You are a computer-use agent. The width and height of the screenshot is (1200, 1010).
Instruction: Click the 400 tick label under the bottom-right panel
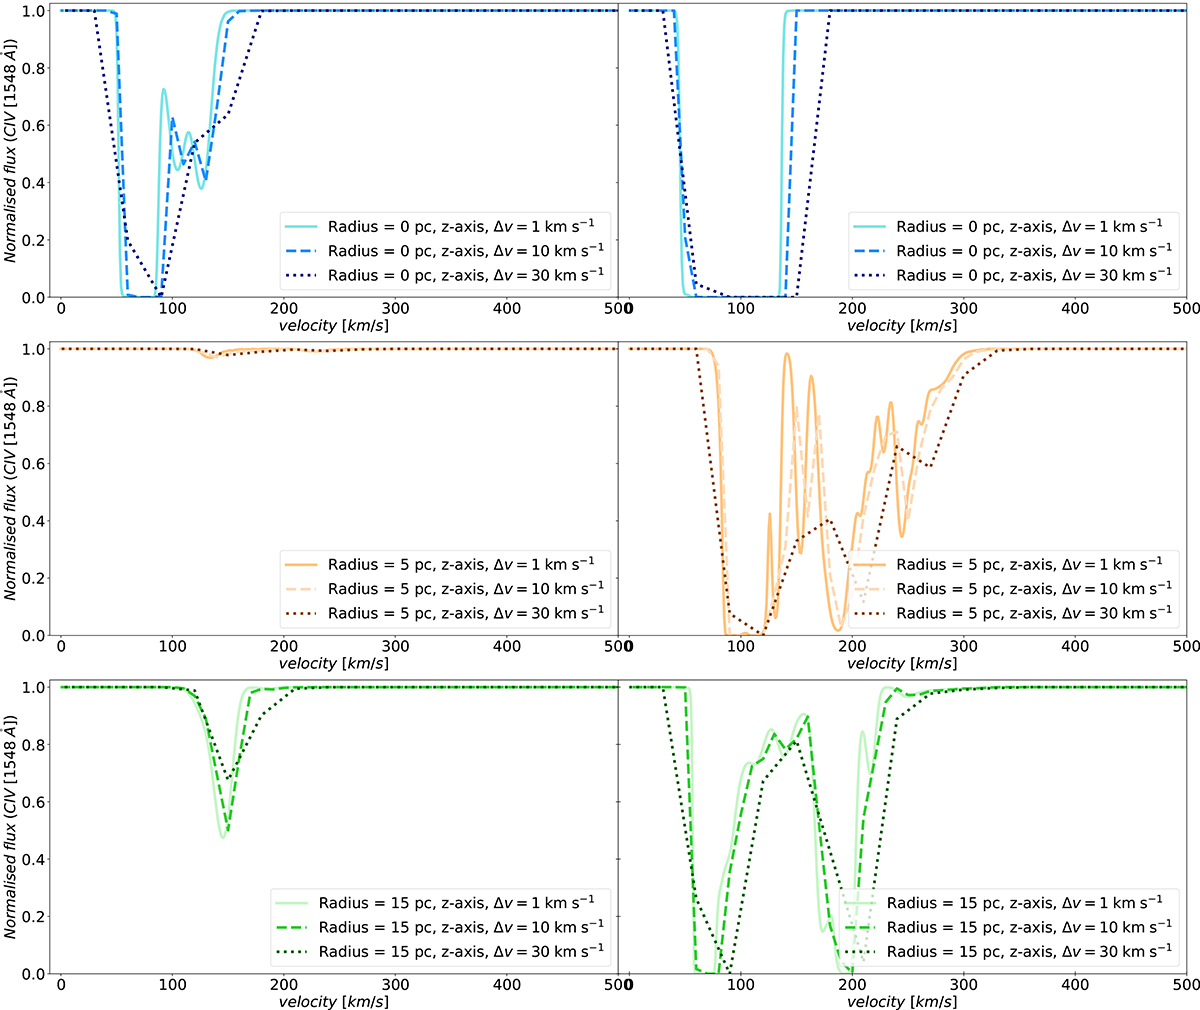click(x=1075, y=986)
